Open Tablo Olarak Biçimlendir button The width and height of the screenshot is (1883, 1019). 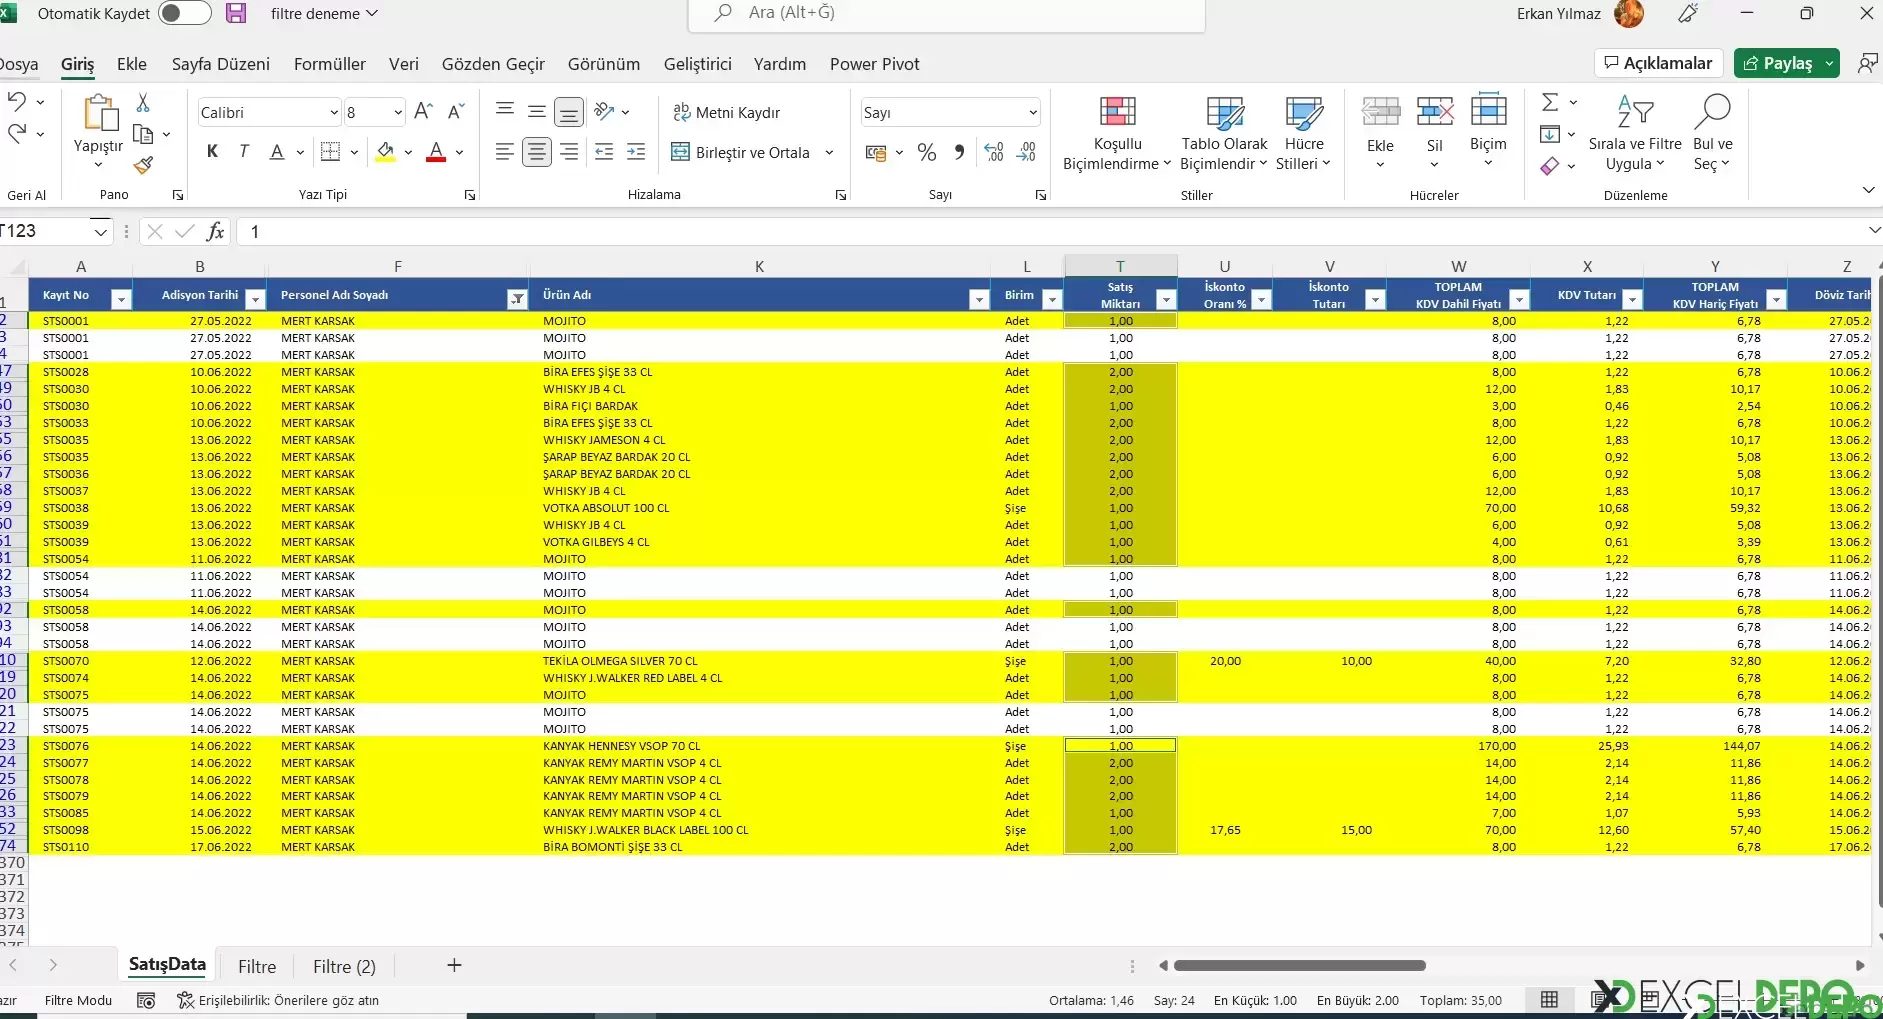(1224, 134)
